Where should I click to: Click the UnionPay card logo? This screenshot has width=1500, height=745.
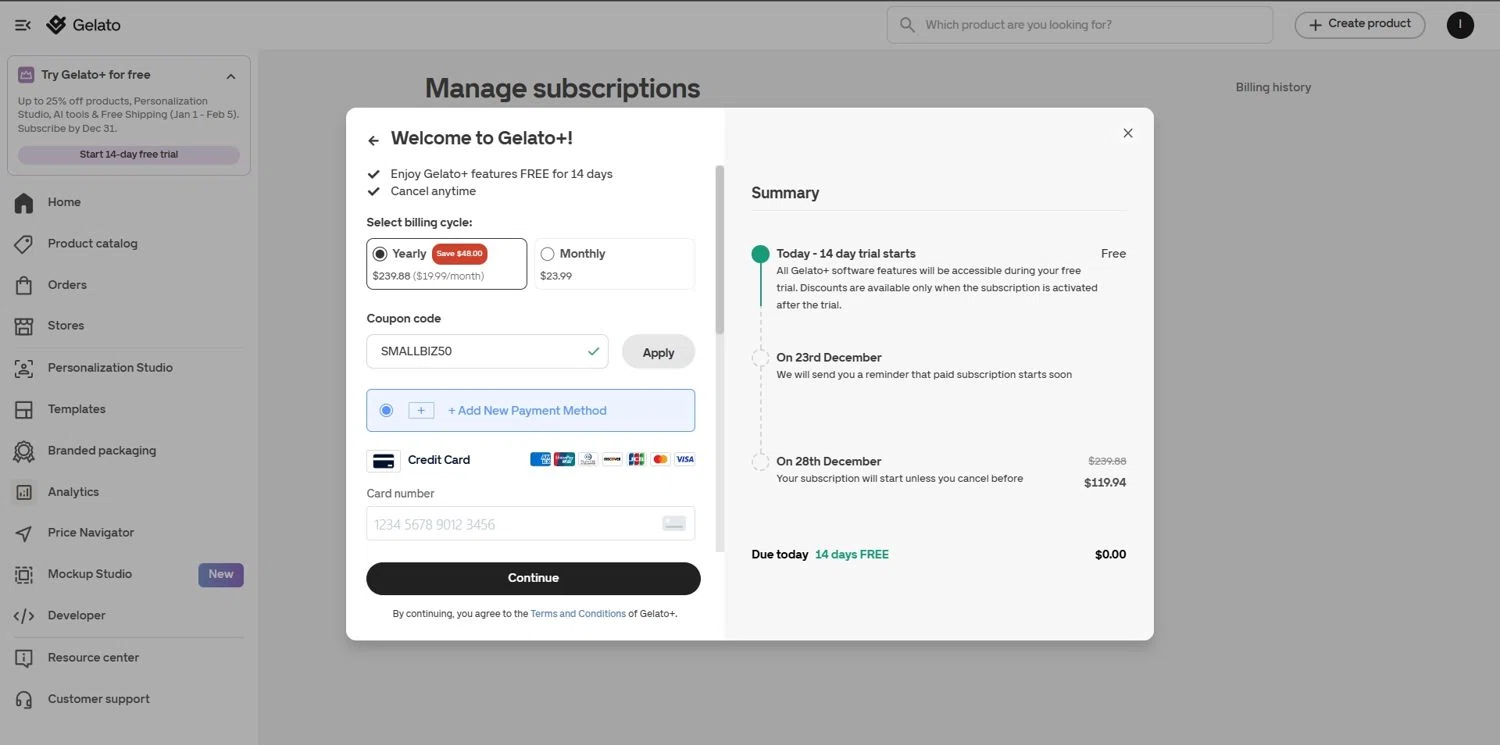point(564,460)
